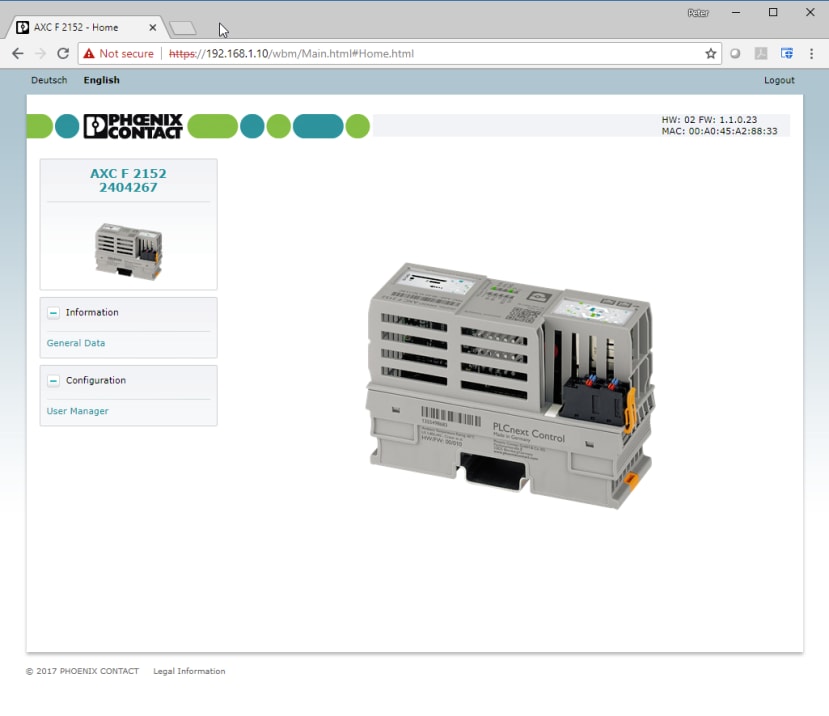
Task: Collapse the Configuration section
Action: (53, 381)
